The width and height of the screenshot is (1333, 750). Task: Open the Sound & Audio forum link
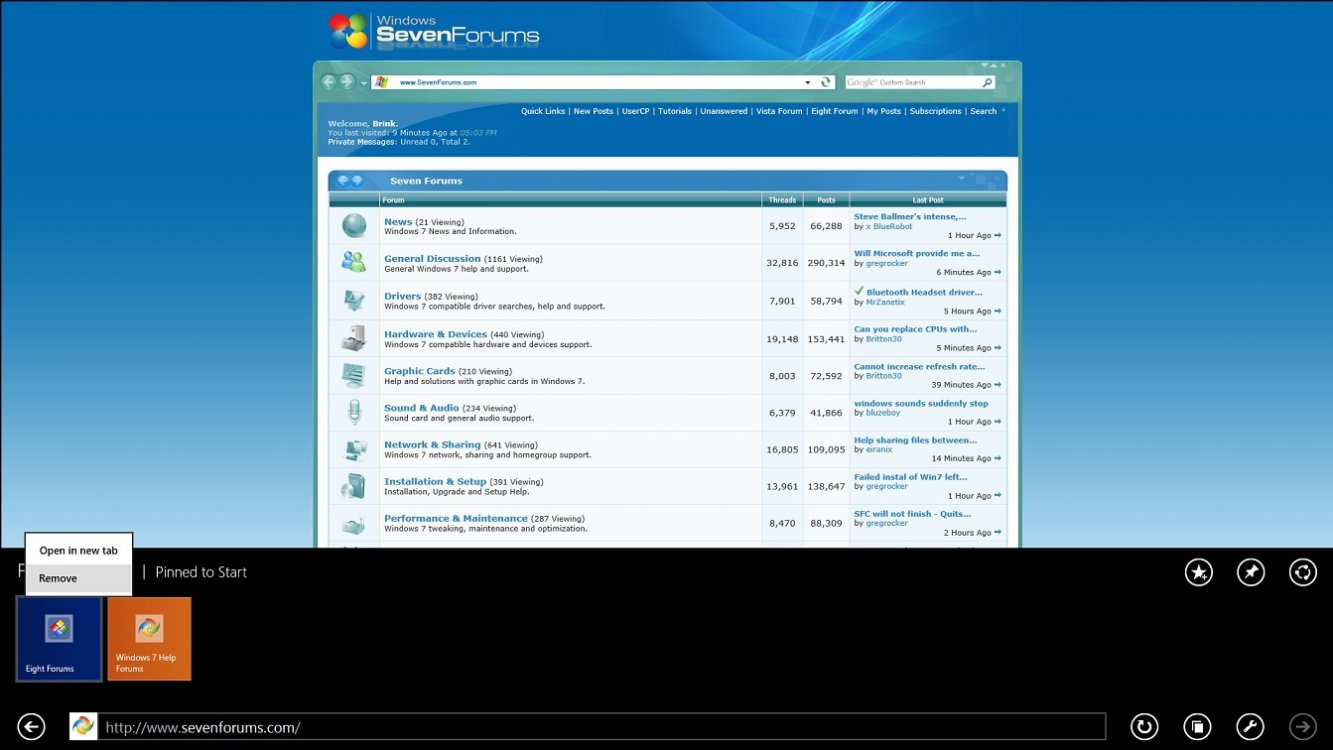tap(422, 408)
